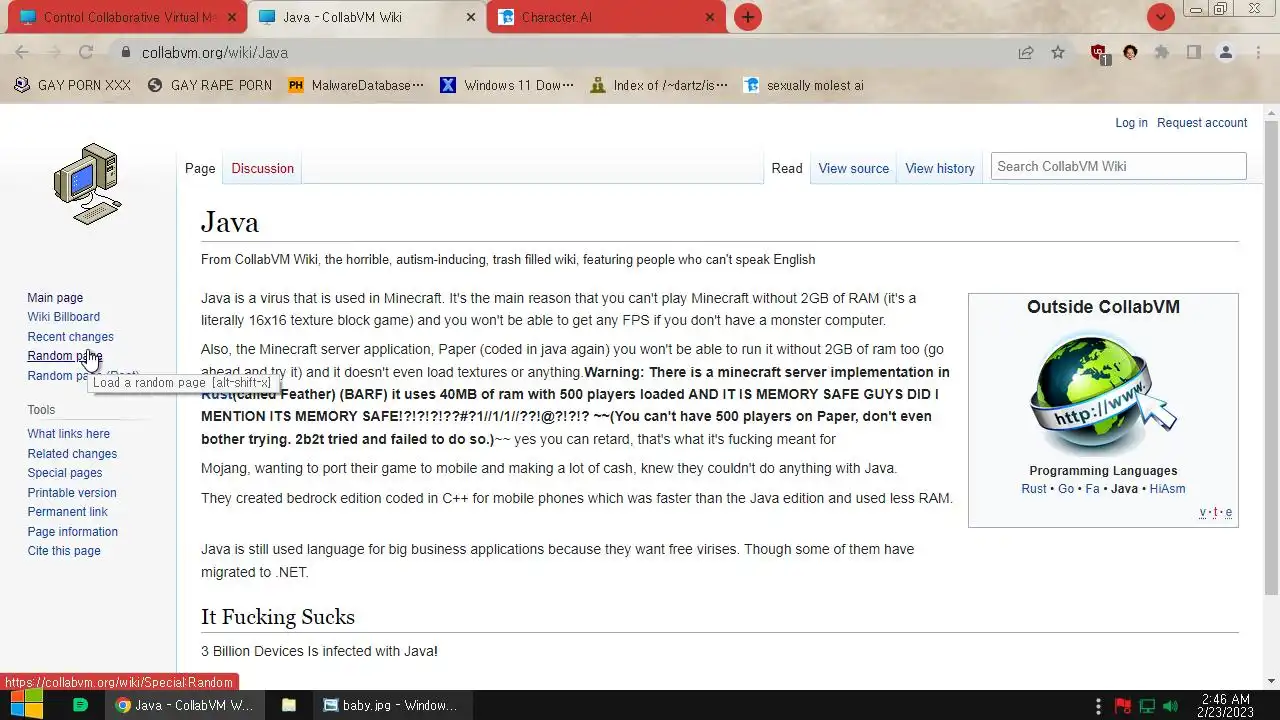This screenshot has width=1280, height=720.
Task: Click the share page icon in address bar
Action: coord(1026,52)
